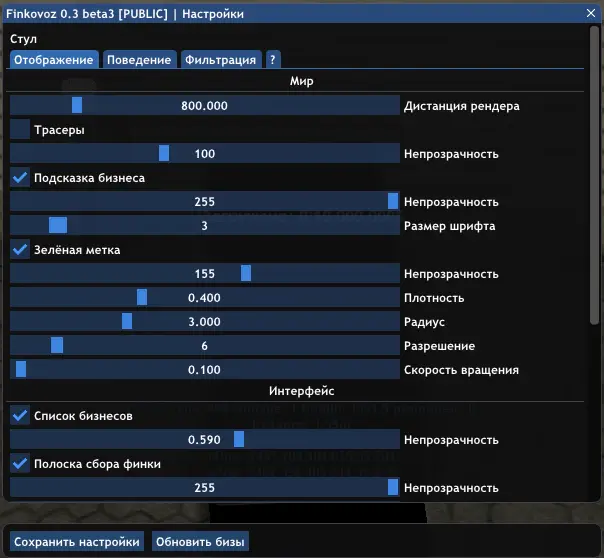Click Сохранить настройки button
604x558 pixels.
pos(77,542)
